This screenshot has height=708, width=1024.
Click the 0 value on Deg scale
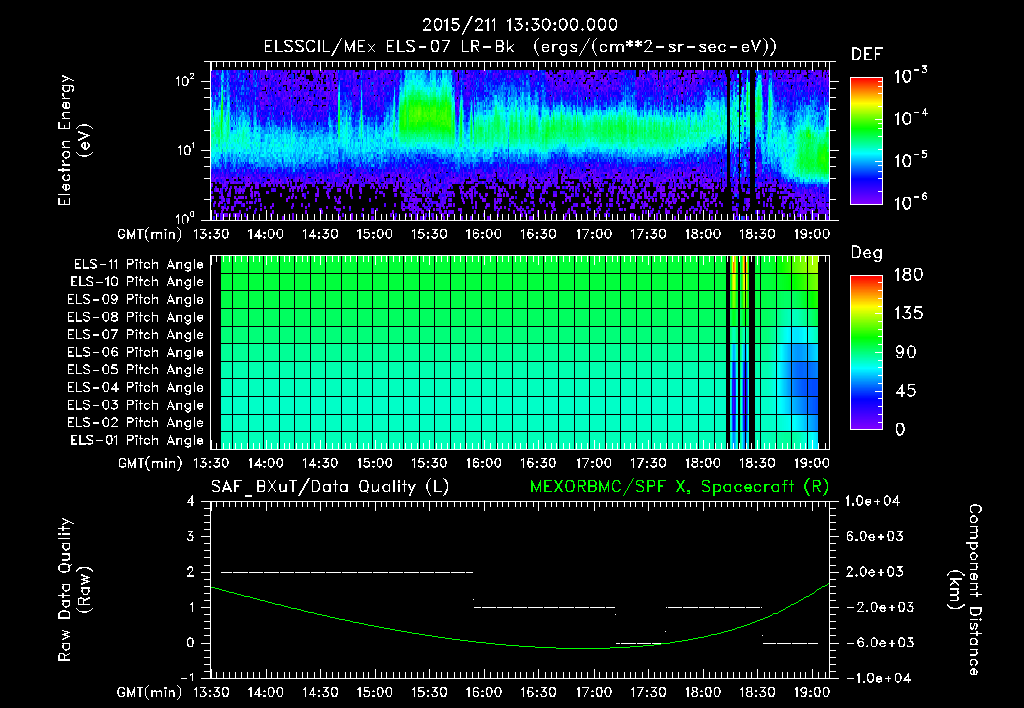click(x=900, y=429)
